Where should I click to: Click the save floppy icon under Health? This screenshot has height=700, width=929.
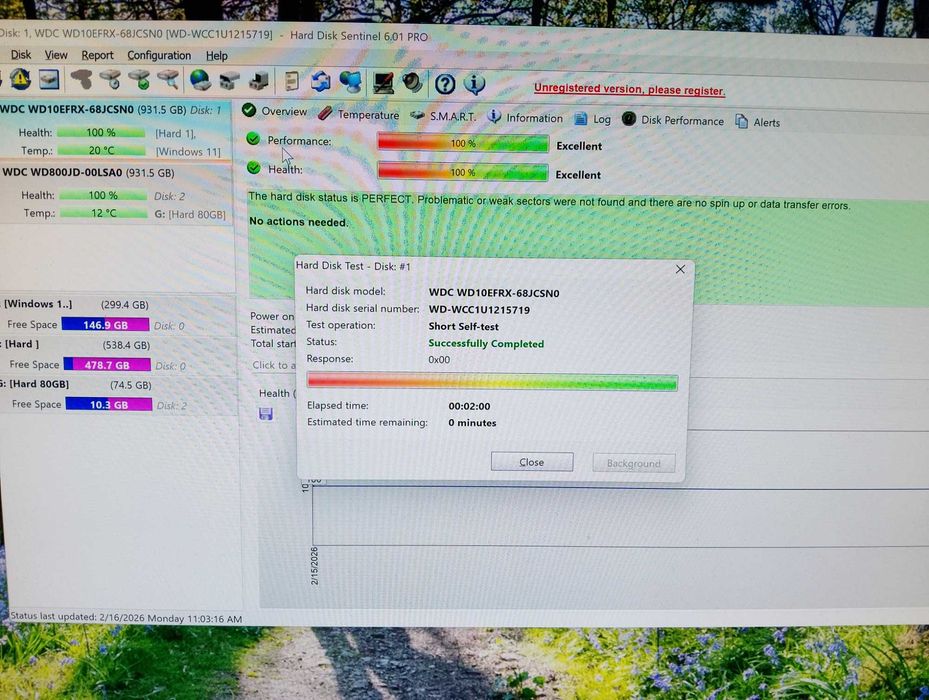point(266,413)
